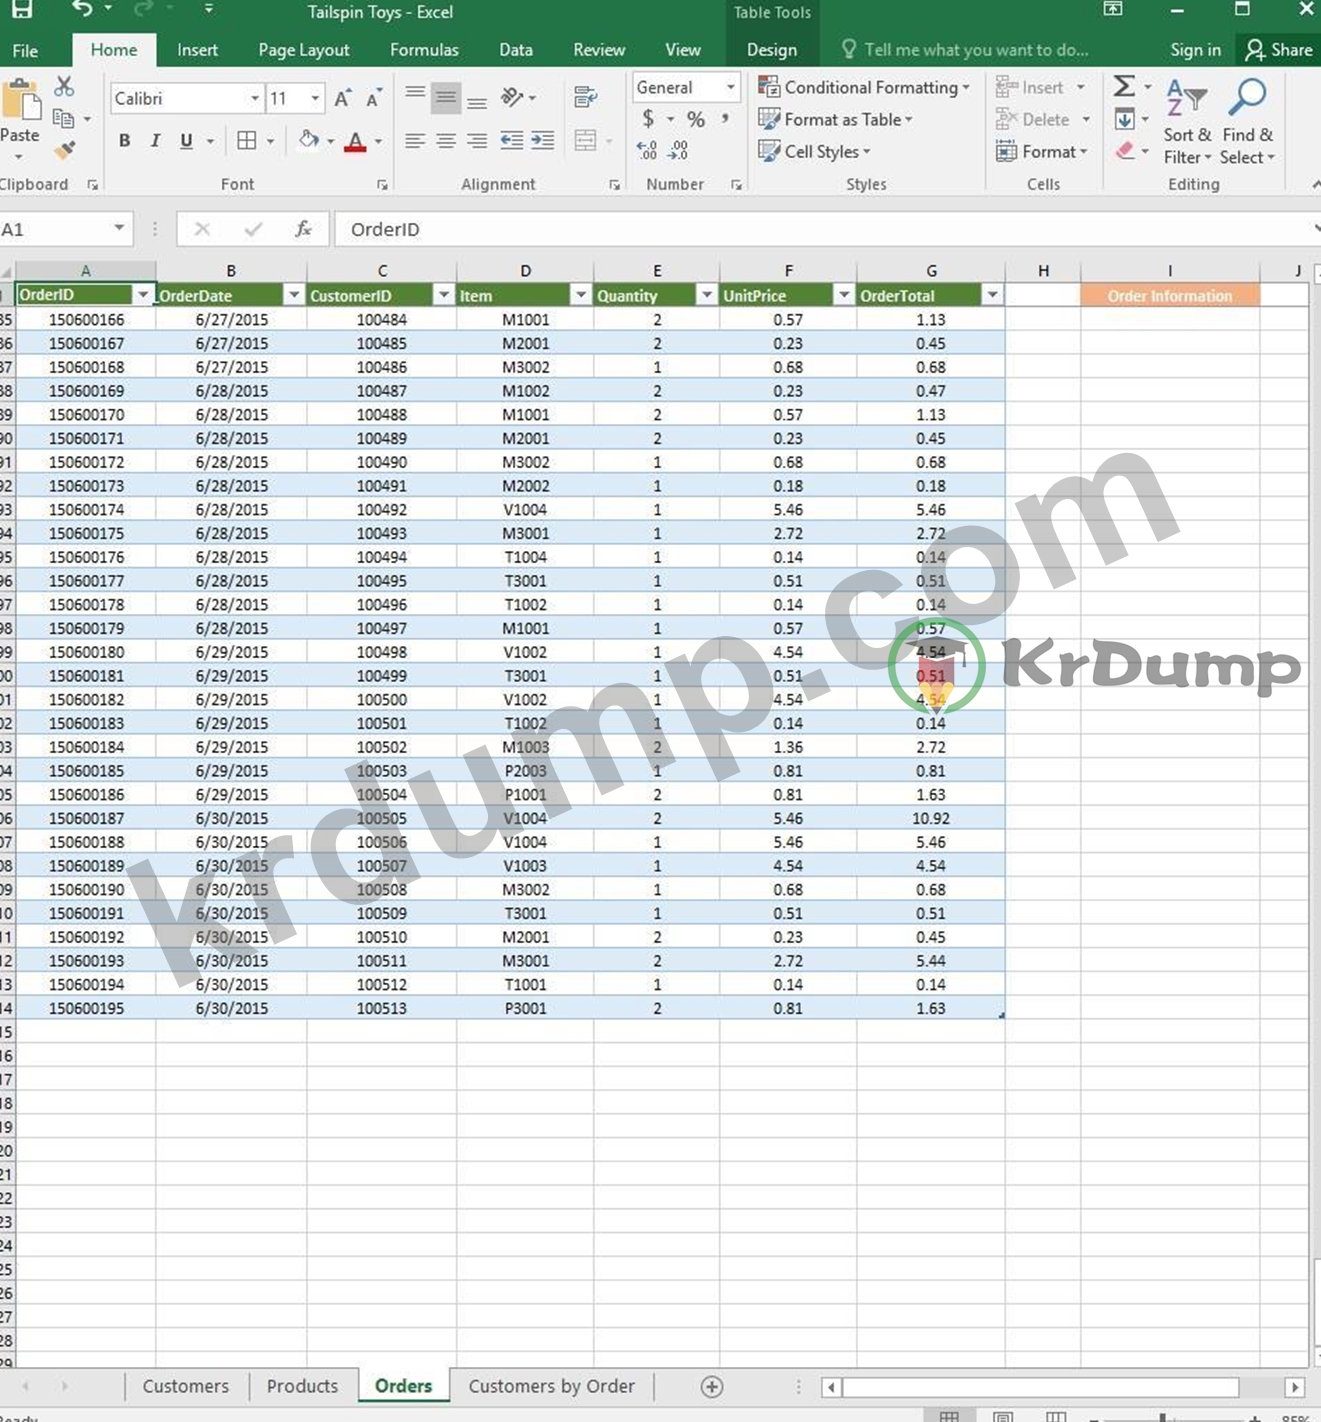Click the Orientation text angle icon
The height and width of the screenshot is (1422, 1321).
pos(512,97)
